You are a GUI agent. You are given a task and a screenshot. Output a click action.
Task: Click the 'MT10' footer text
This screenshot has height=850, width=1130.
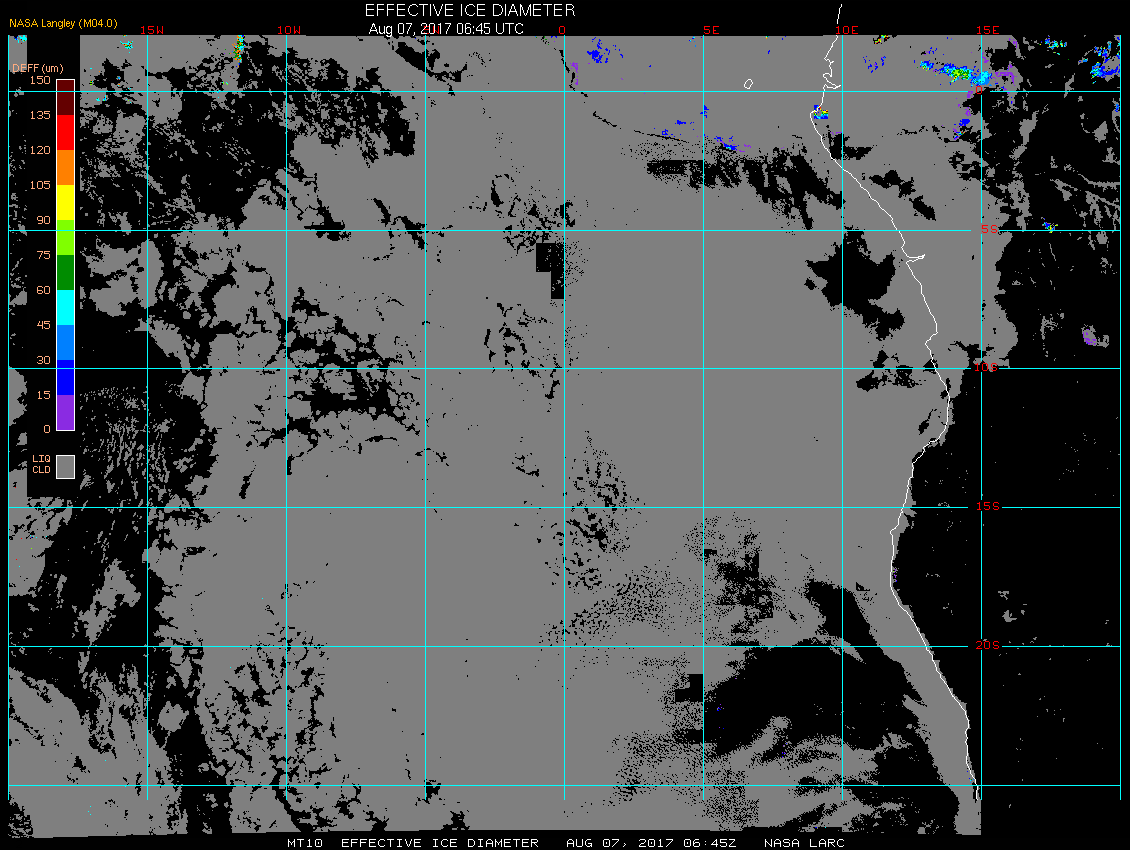click(305, 843)
